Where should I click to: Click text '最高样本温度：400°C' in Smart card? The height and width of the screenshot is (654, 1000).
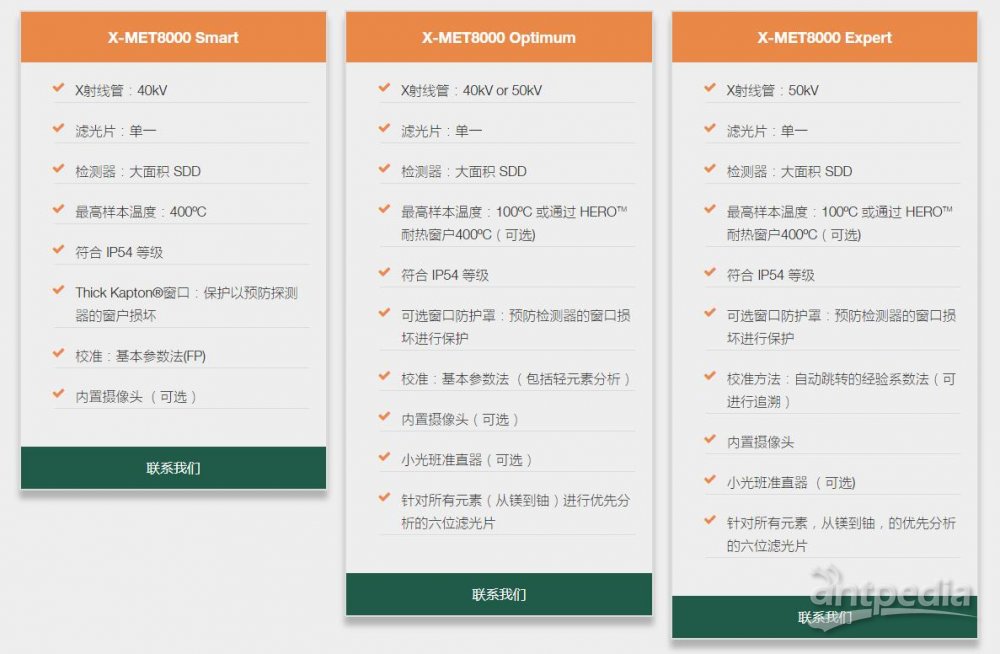141,212
